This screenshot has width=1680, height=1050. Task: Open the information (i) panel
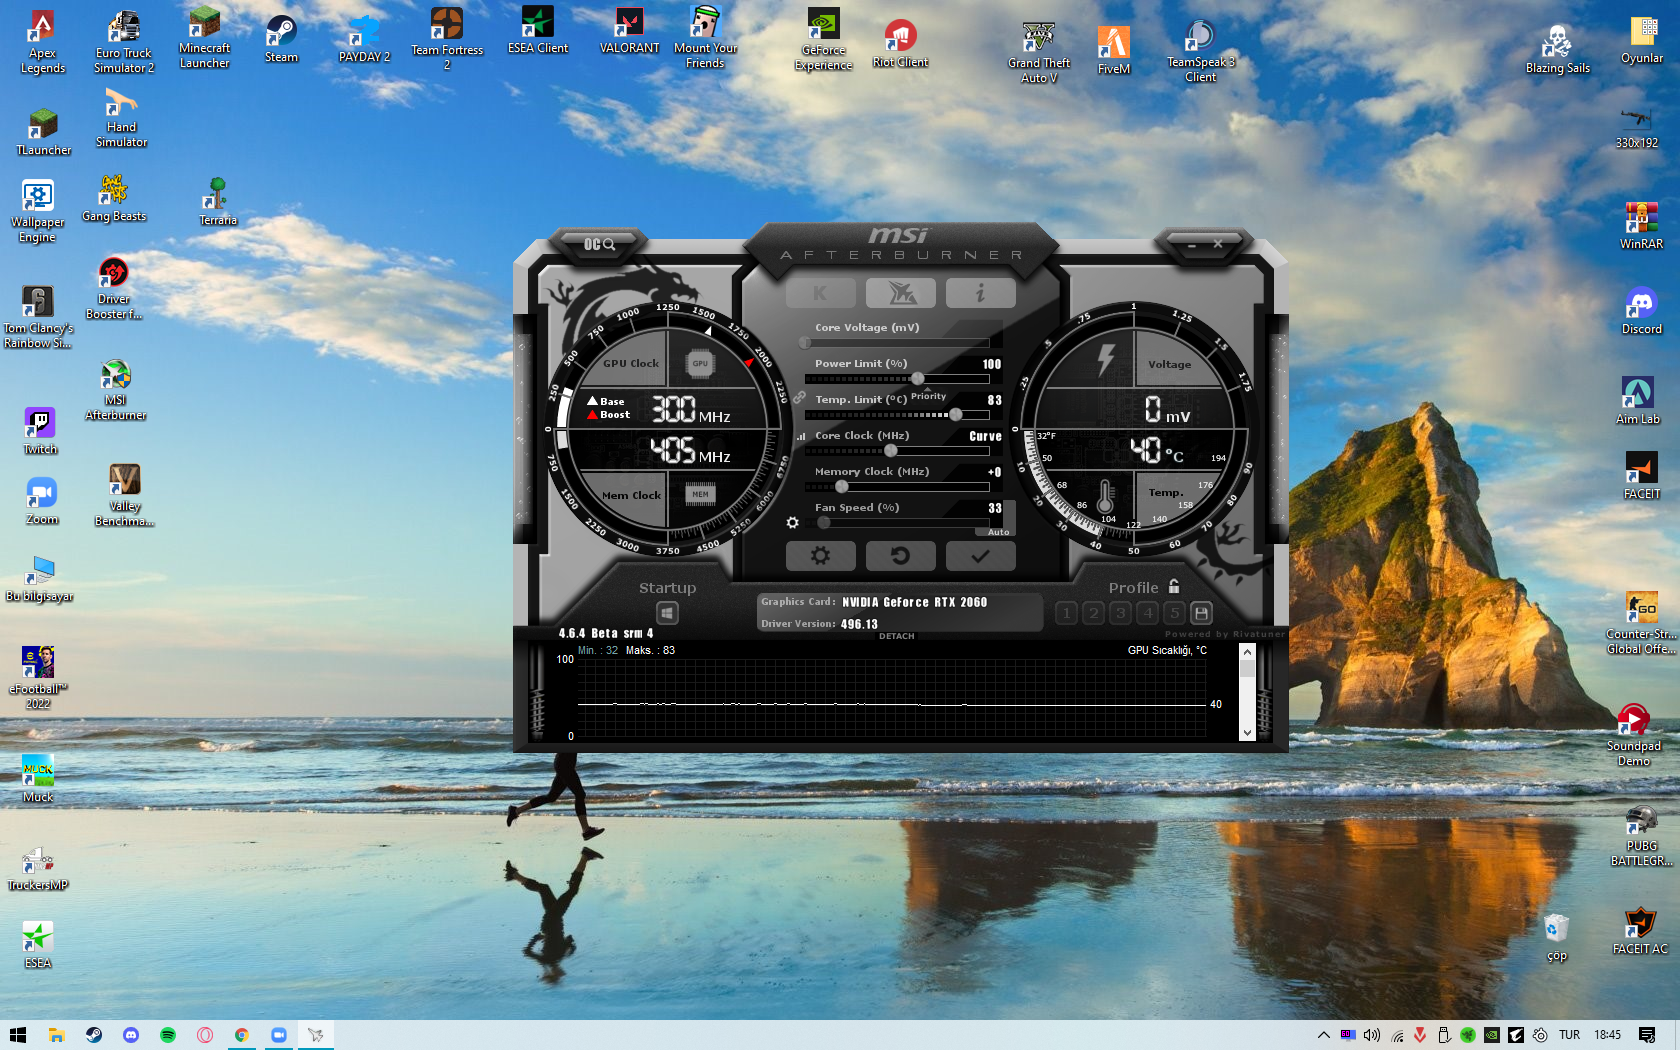tap(980, 293)
